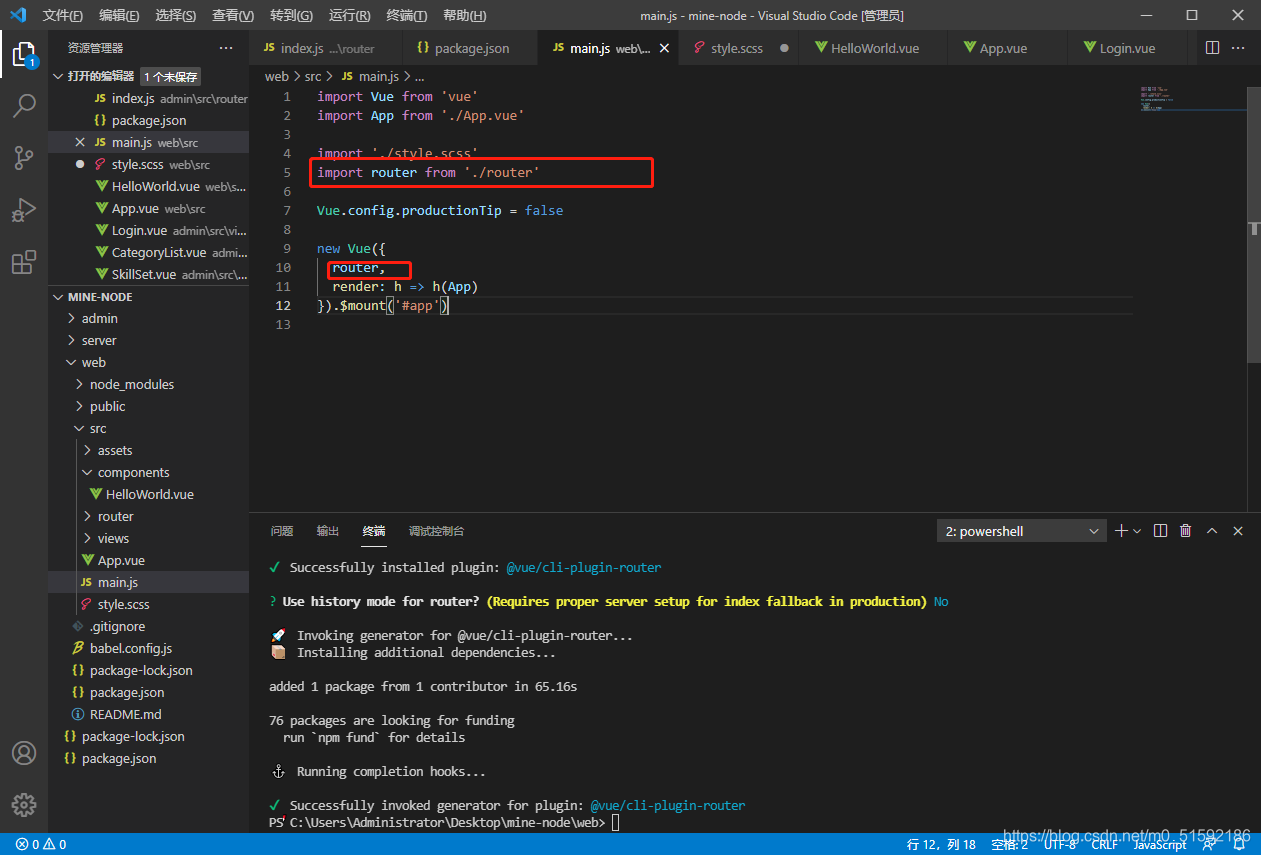1261x855 pixels.
Task: Click the Accounts icon in activity bar
Action: point(24,753)
